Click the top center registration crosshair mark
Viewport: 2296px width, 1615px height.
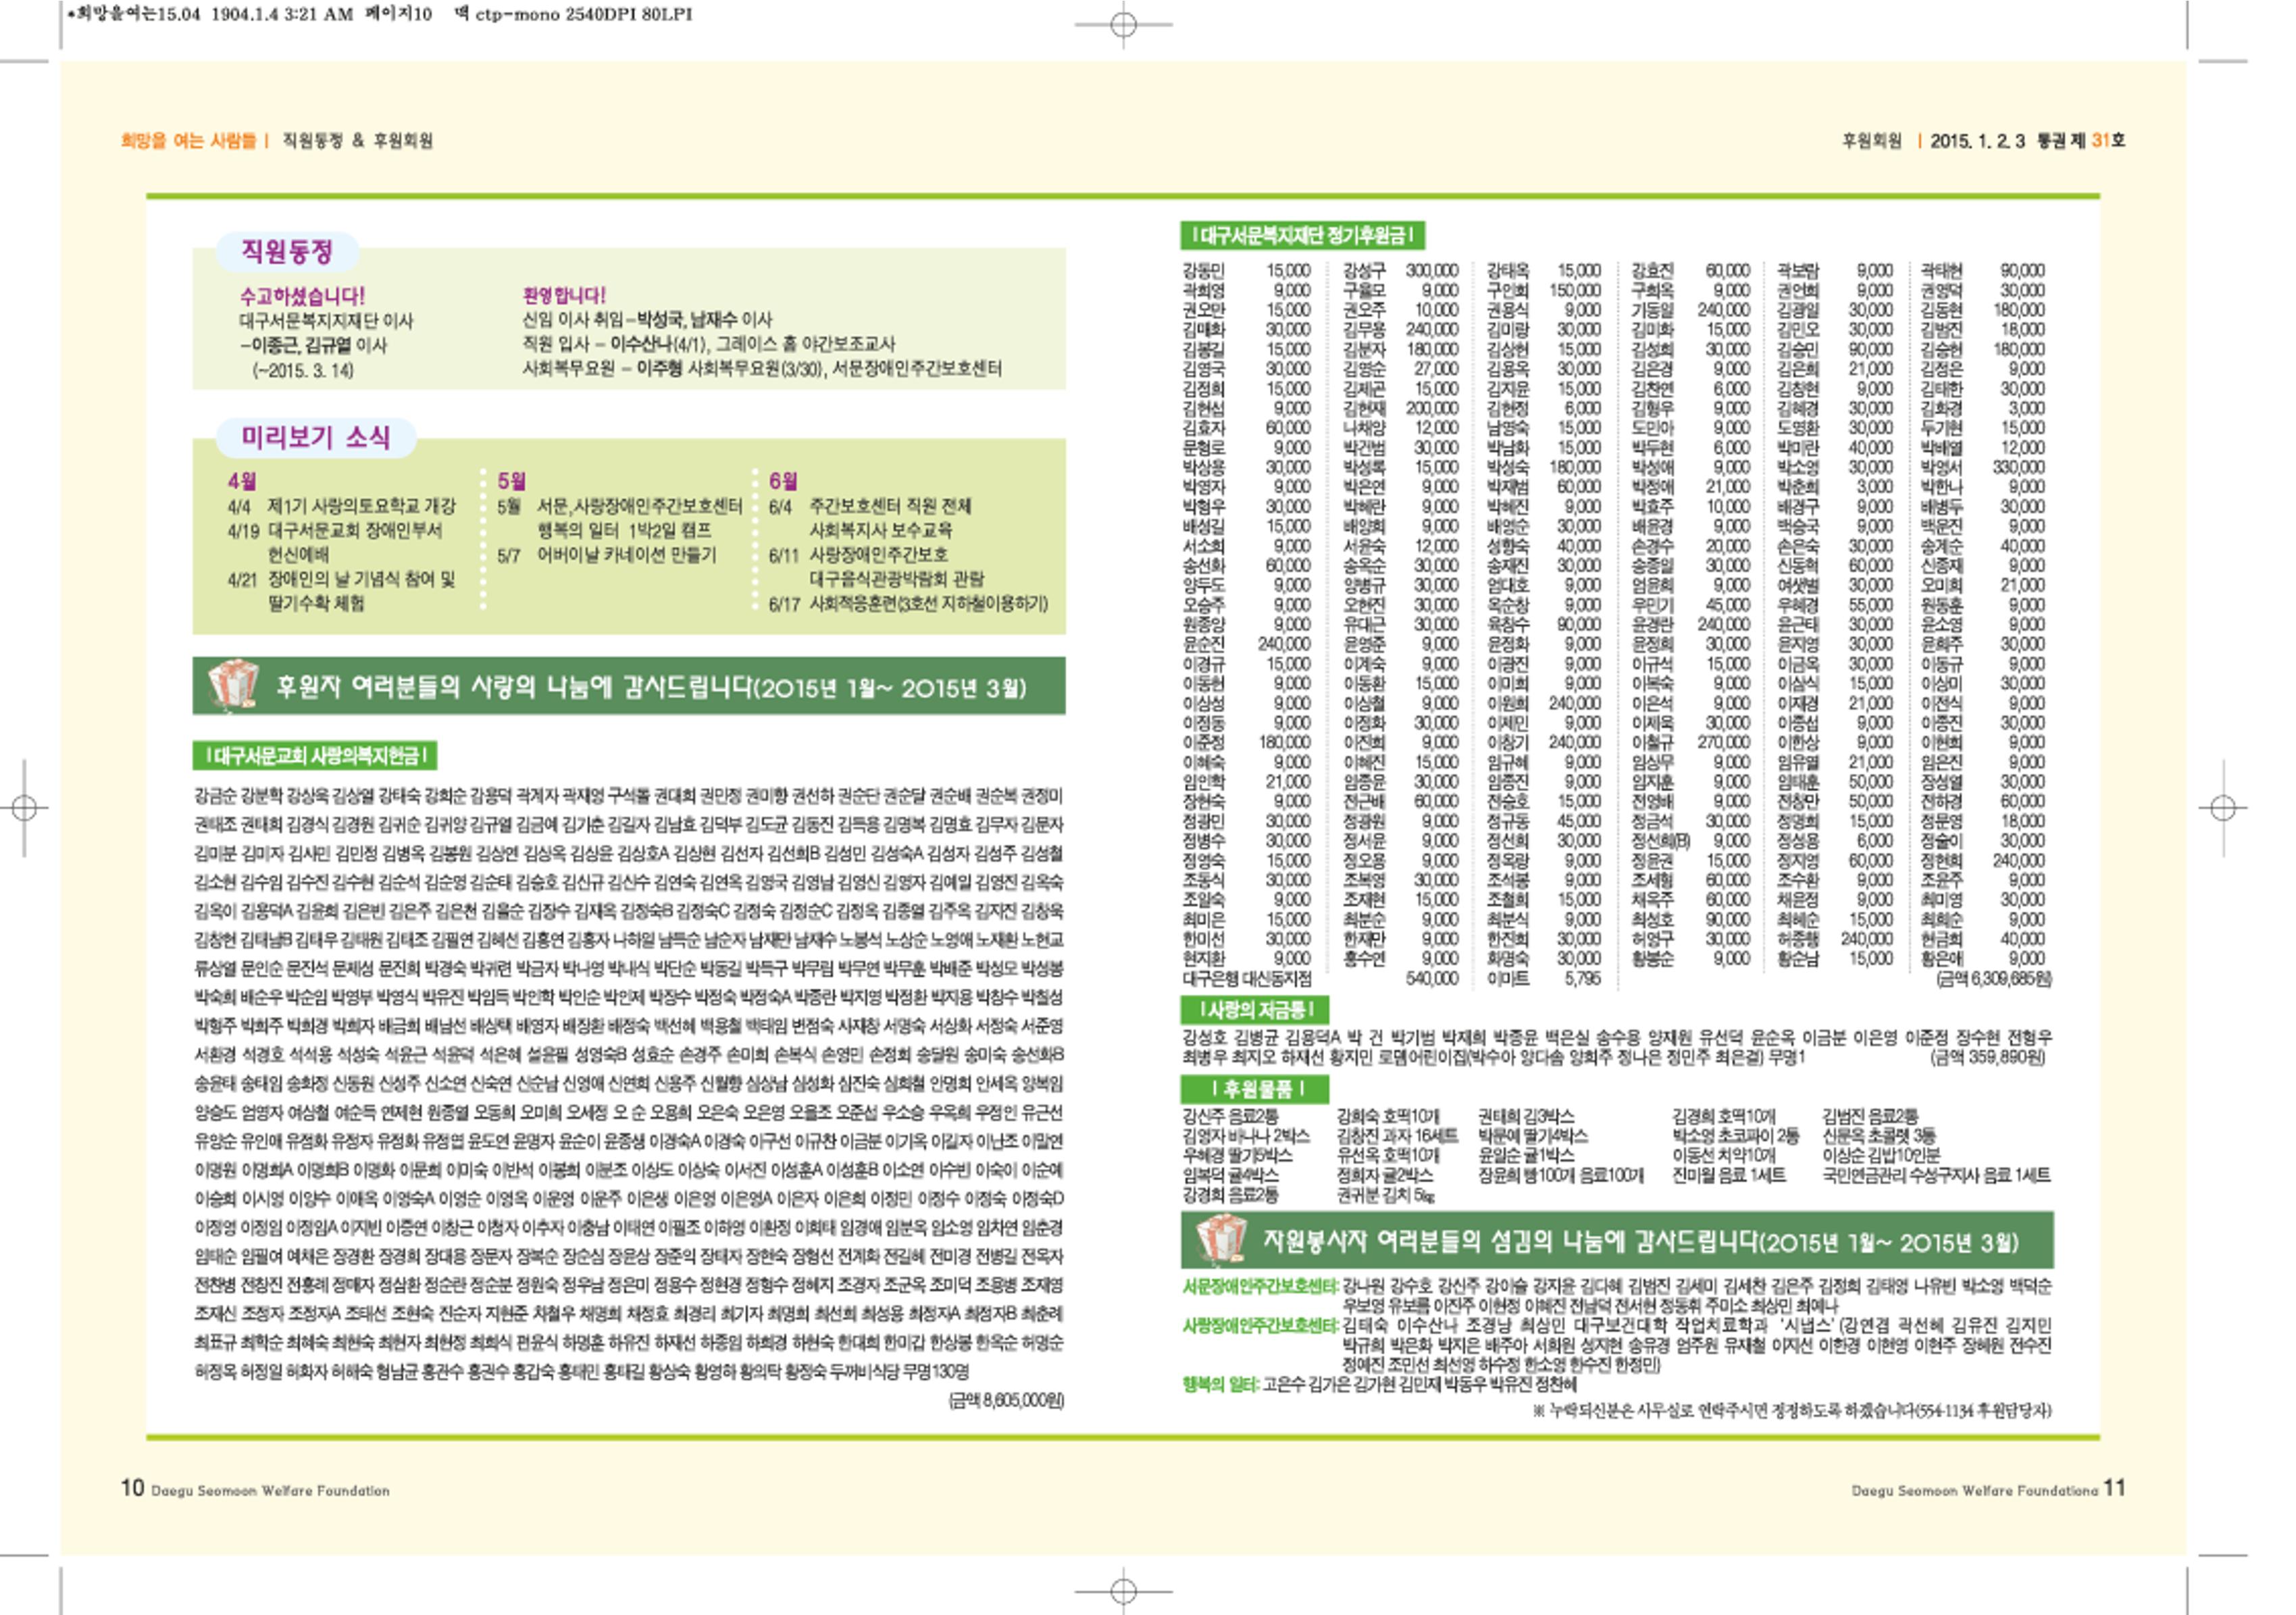pyautogui.click(x=1123, y=25)
